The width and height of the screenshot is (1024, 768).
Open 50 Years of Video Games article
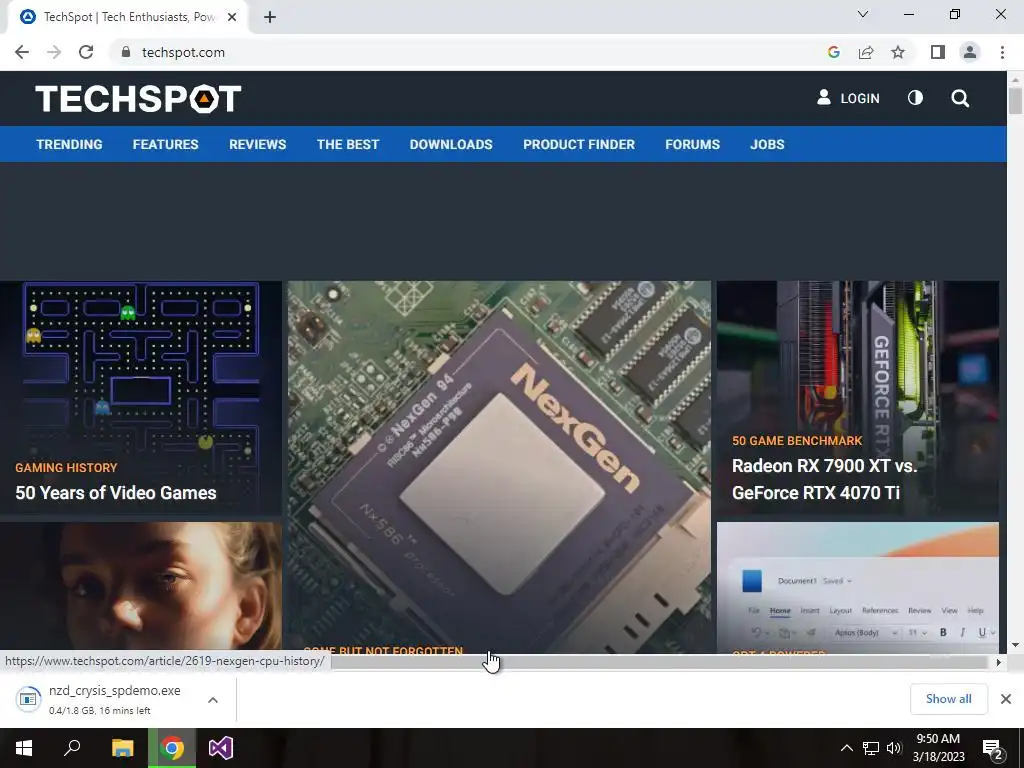pos(116,492)
